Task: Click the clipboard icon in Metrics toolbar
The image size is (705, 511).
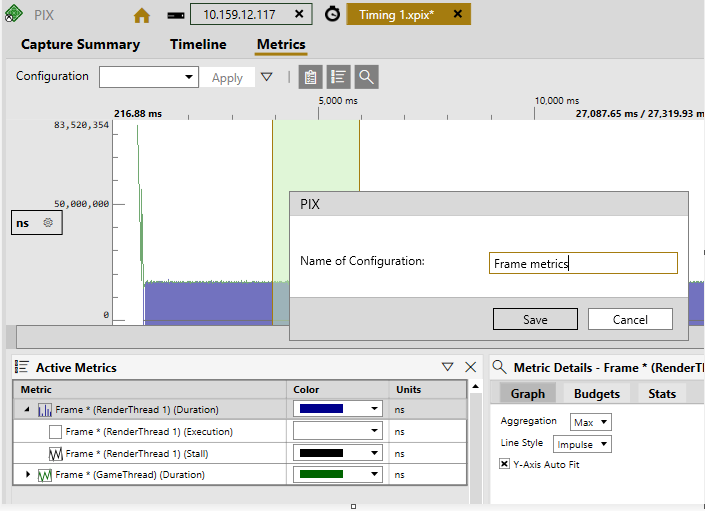Action: point(310,77)
